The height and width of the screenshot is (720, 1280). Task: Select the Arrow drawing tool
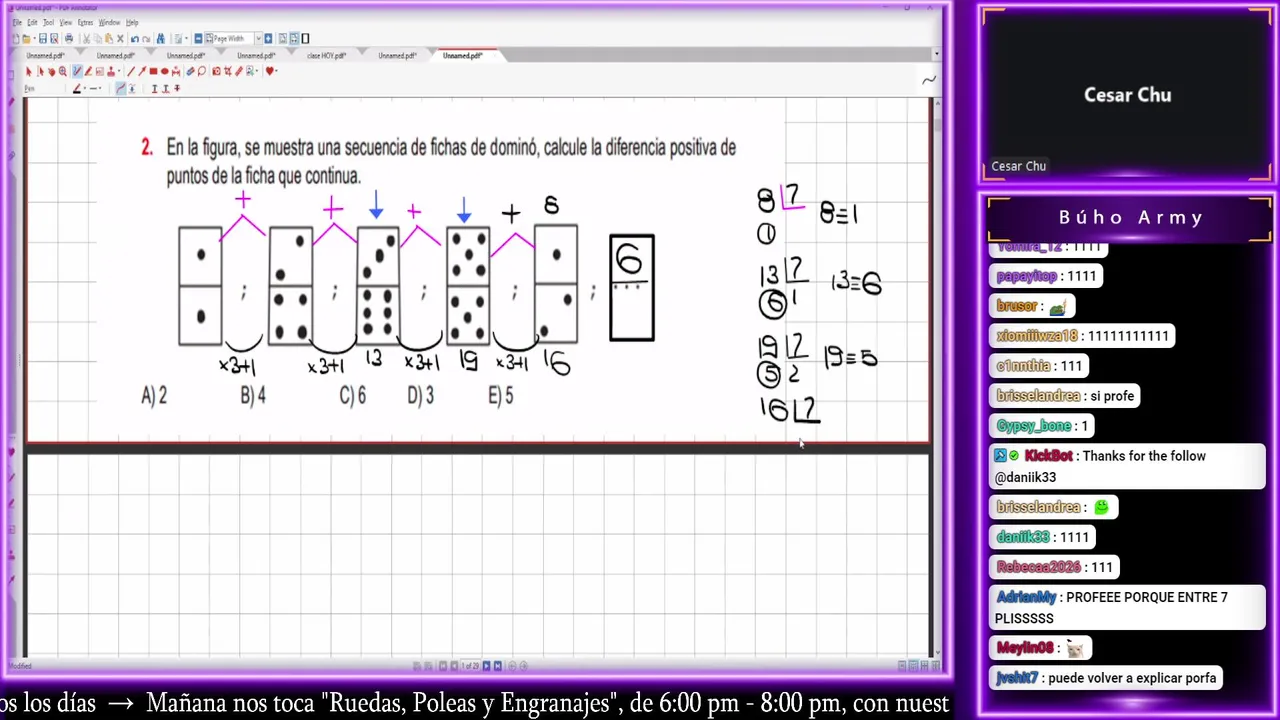click(x=142, y=72)
